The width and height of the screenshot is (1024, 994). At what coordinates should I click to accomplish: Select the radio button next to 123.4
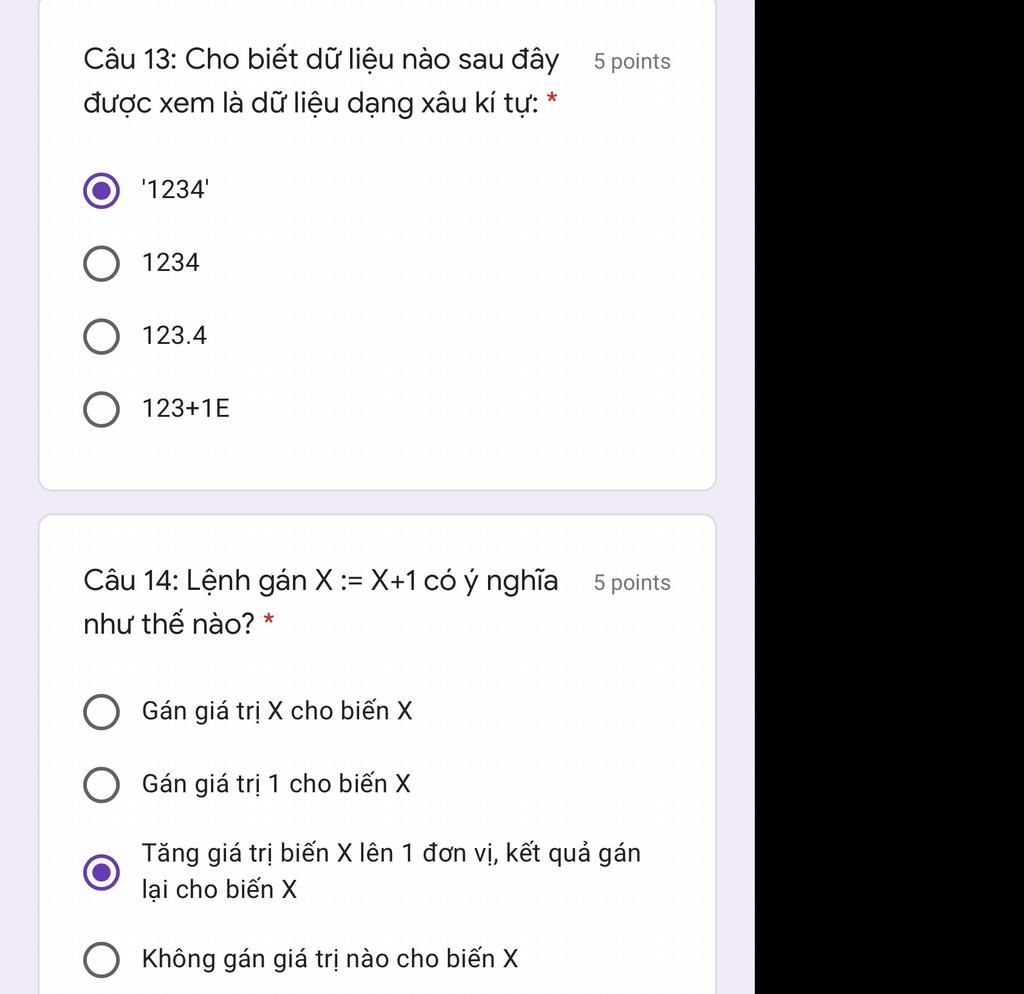click(x=101, y=337)
